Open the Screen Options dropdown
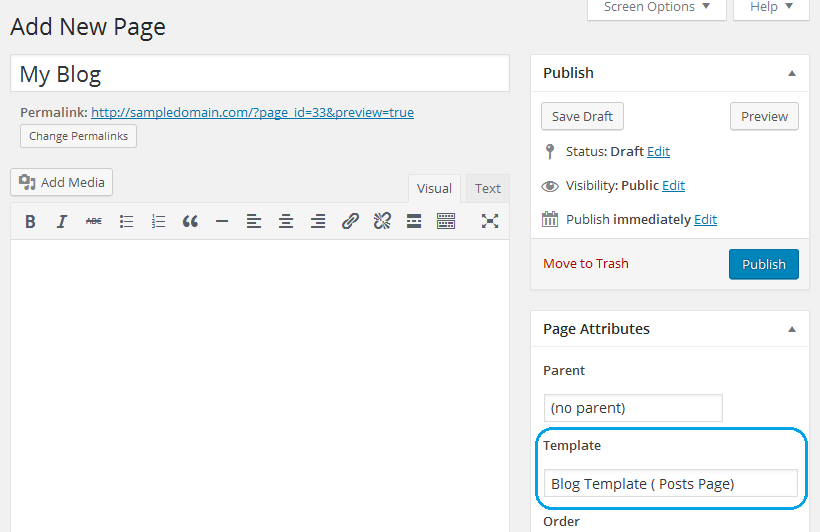The width and height of the screenshot is (820, 532). click(x=656, y=7)
